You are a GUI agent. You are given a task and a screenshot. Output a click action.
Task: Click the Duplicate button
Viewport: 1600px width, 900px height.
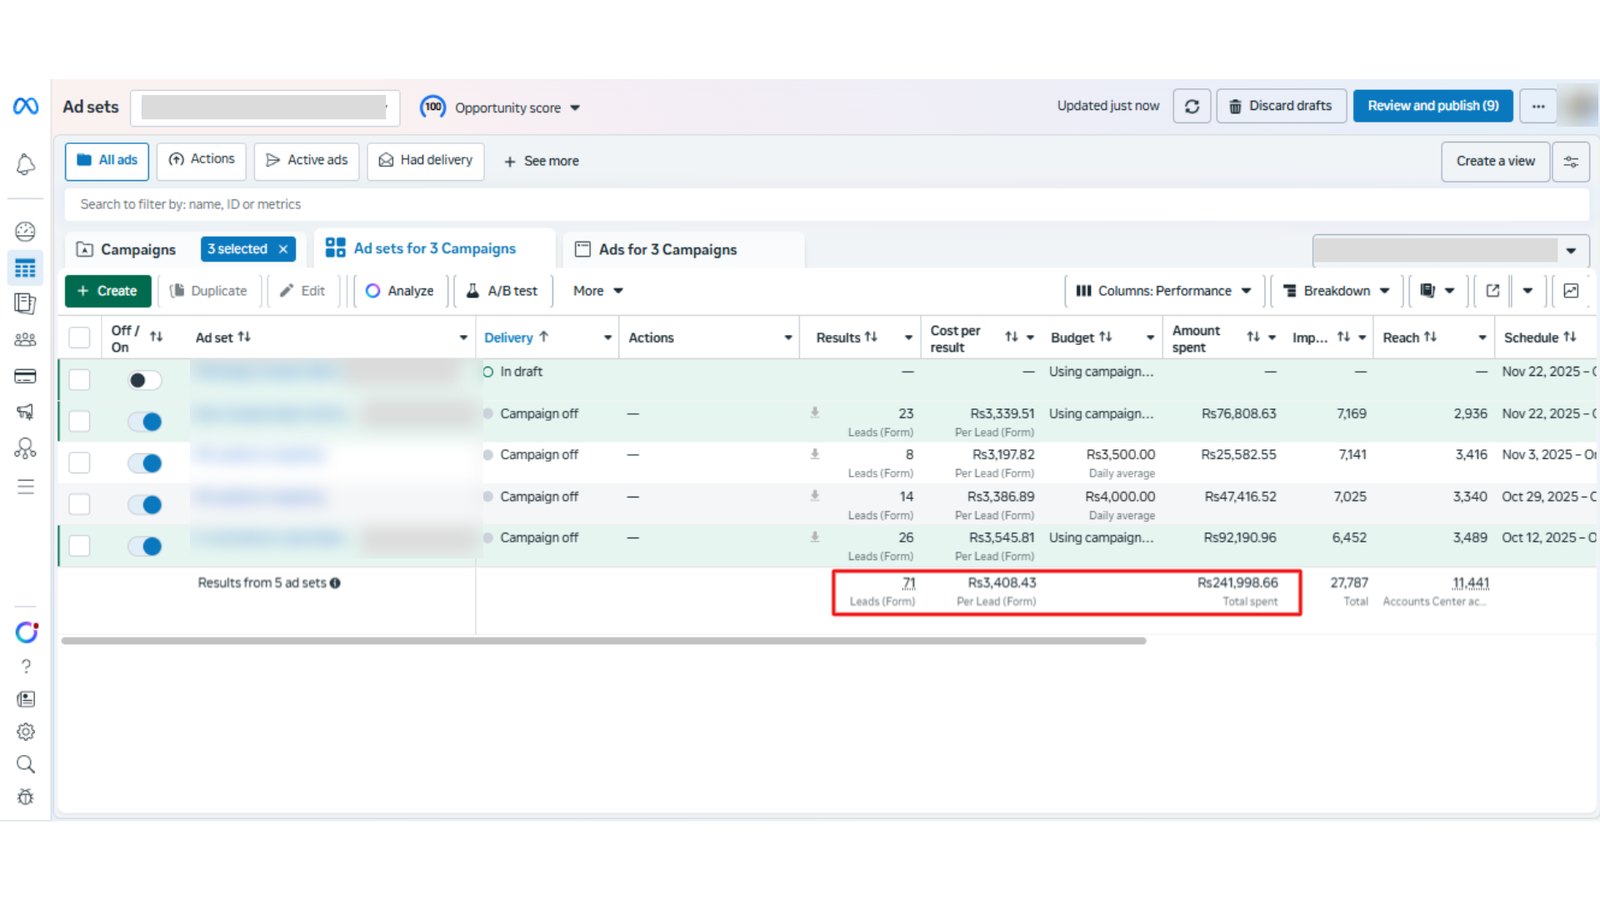[209, 291]
